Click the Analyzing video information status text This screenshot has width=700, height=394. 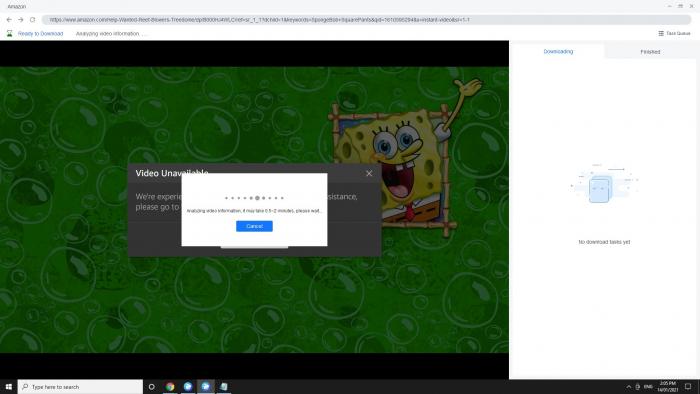110,33
